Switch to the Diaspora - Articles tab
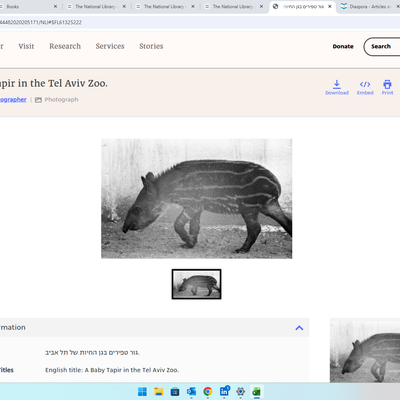400x400 pixels. (370, 6)
